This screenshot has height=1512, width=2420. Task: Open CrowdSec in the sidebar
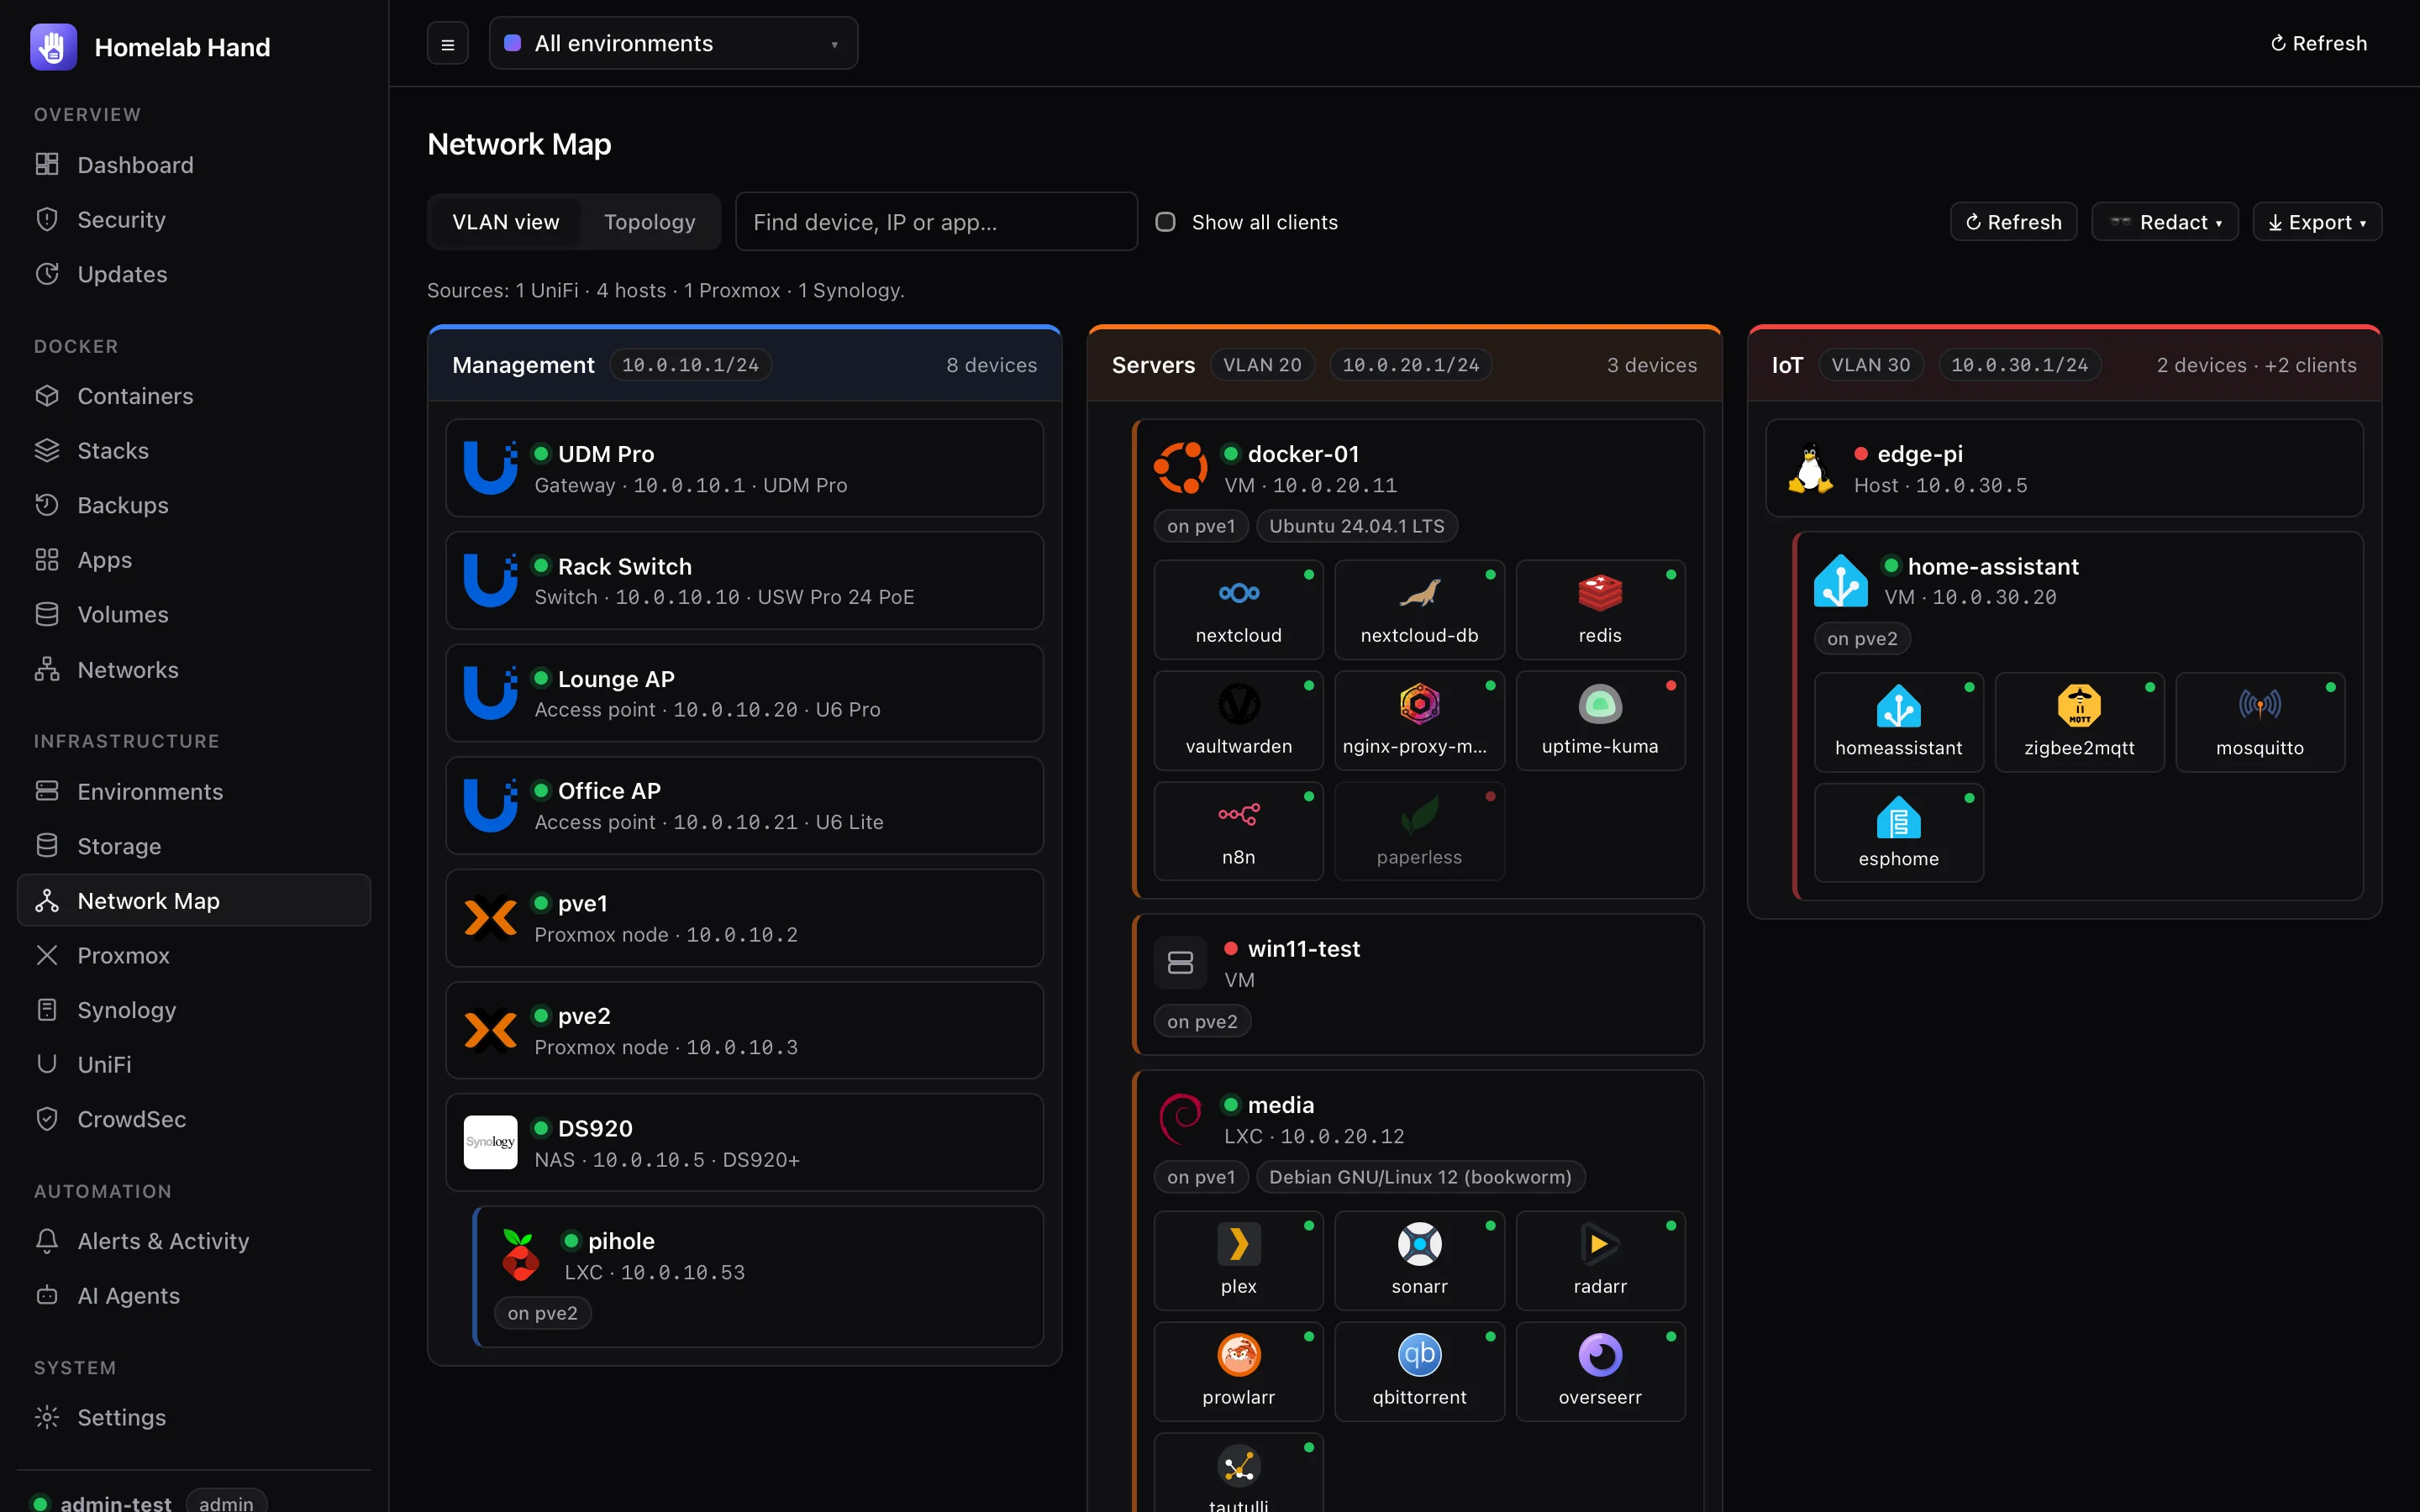pyautogui.click(x=194, y=1119)
